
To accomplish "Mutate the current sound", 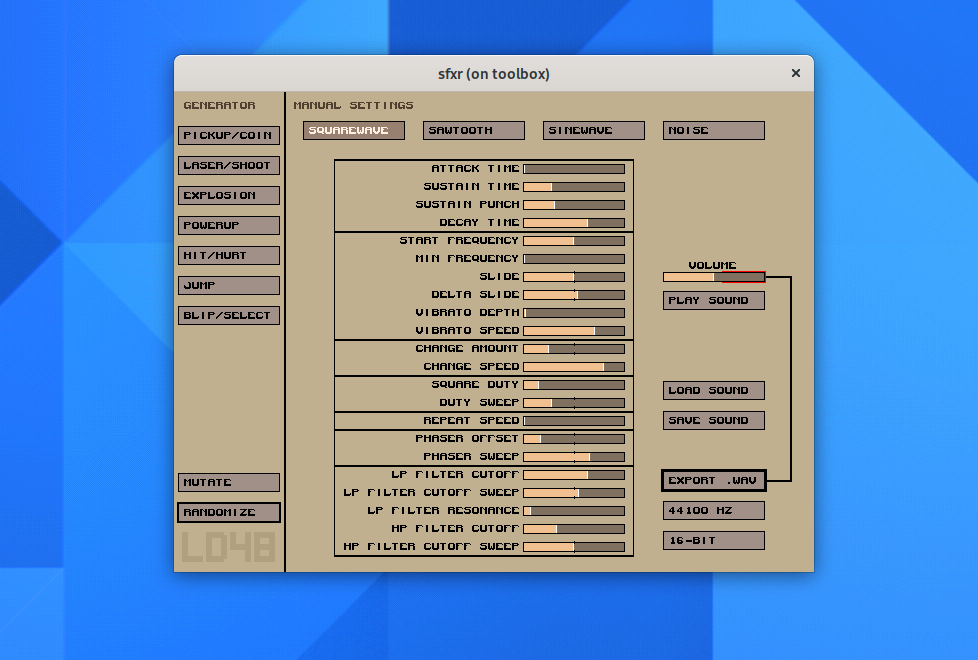I will tap(229, 483).
